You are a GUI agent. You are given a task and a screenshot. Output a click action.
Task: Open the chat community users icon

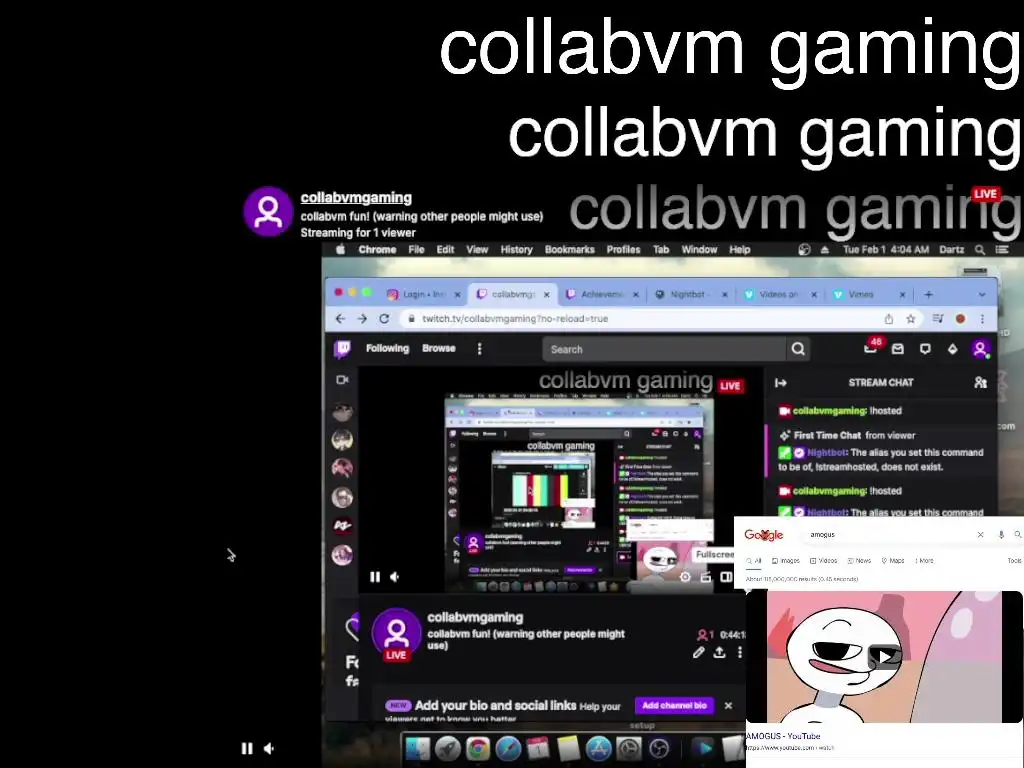click(980, 383)
